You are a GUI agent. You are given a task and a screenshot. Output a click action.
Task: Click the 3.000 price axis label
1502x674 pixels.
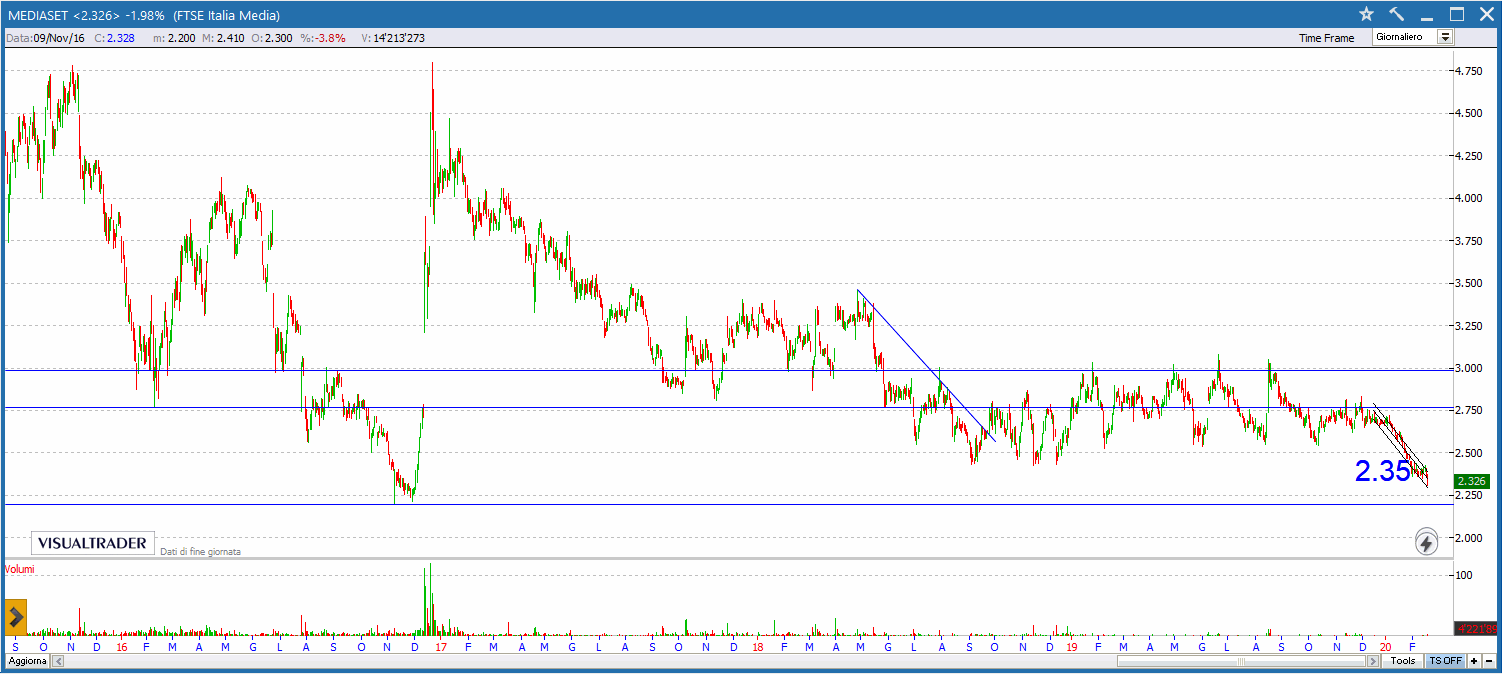tap(1469, 368)
